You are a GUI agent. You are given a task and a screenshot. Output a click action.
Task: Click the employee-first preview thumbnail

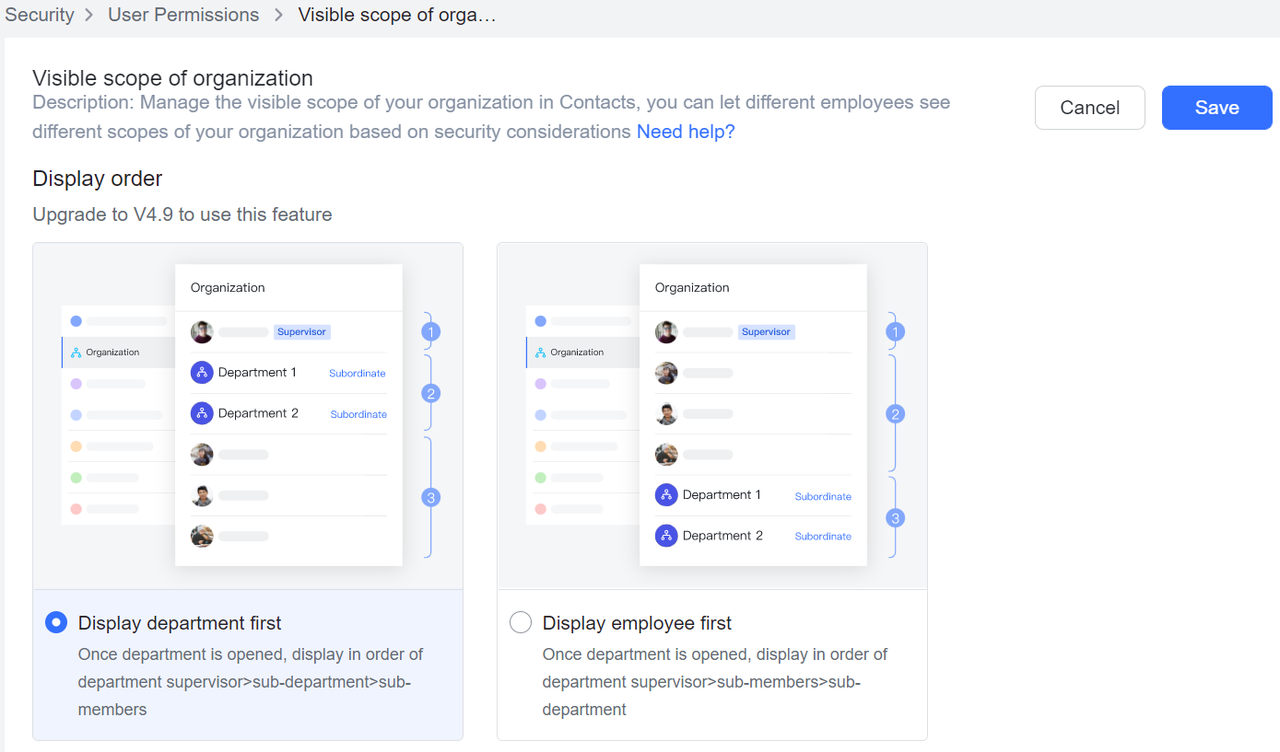coord(712,416)
